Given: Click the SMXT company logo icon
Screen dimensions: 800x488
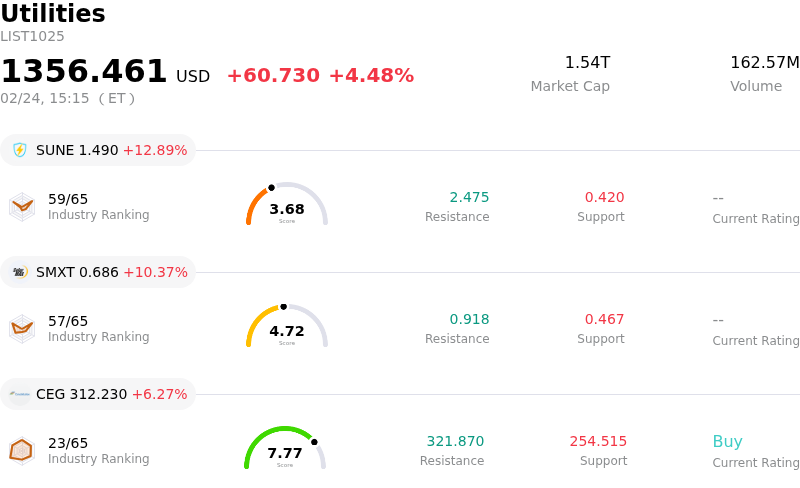Looking at the screenshot, I should 20,272.
